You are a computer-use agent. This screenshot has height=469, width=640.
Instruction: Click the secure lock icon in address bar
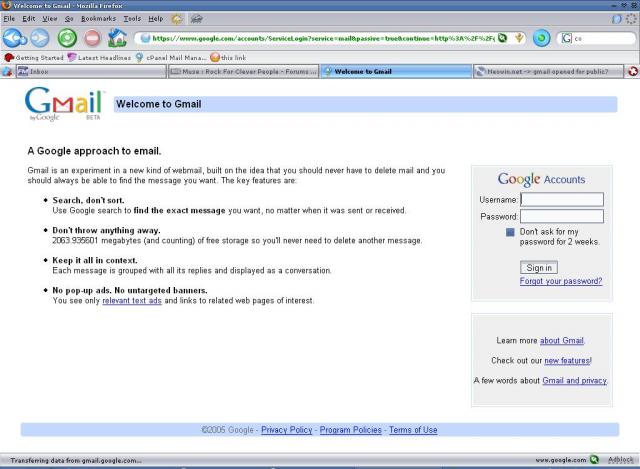pyautogui.click(x=503, y=38)
